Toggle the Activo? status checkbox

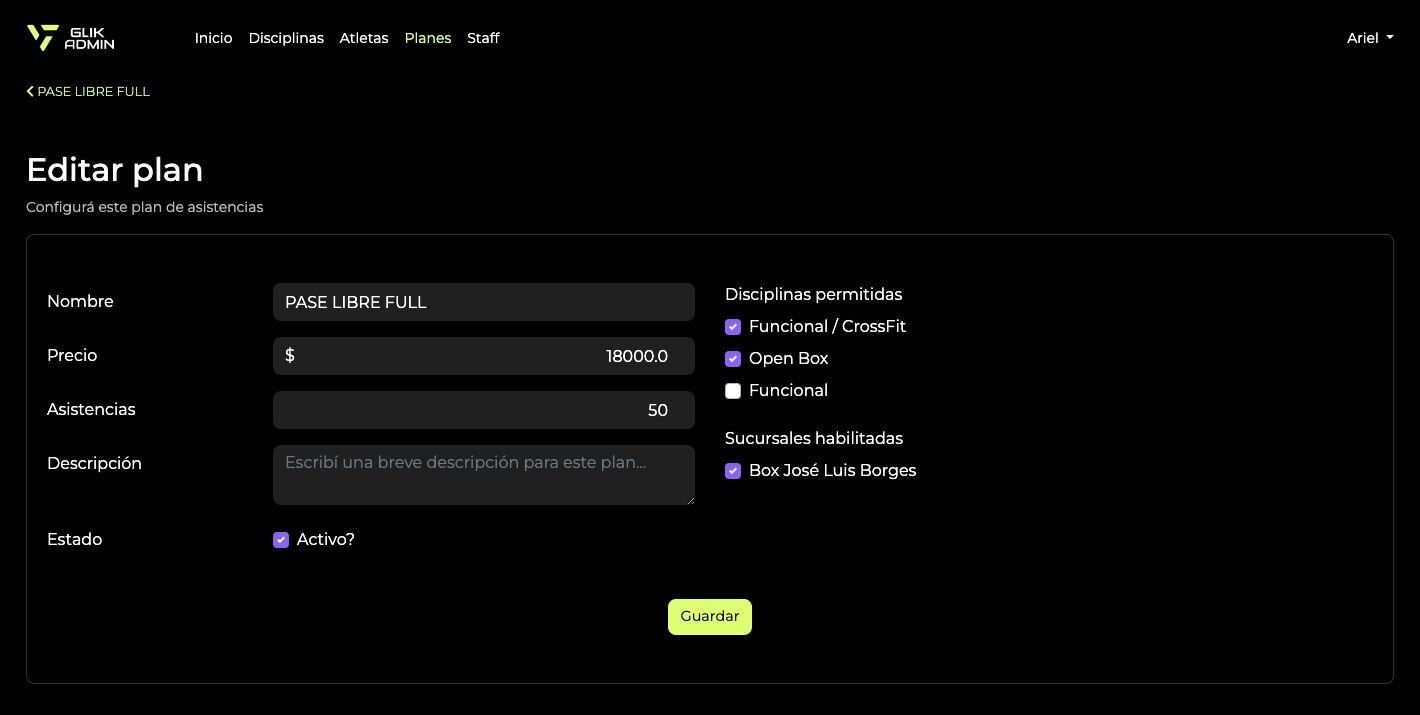pyautogui.click(x=281, y=540)
